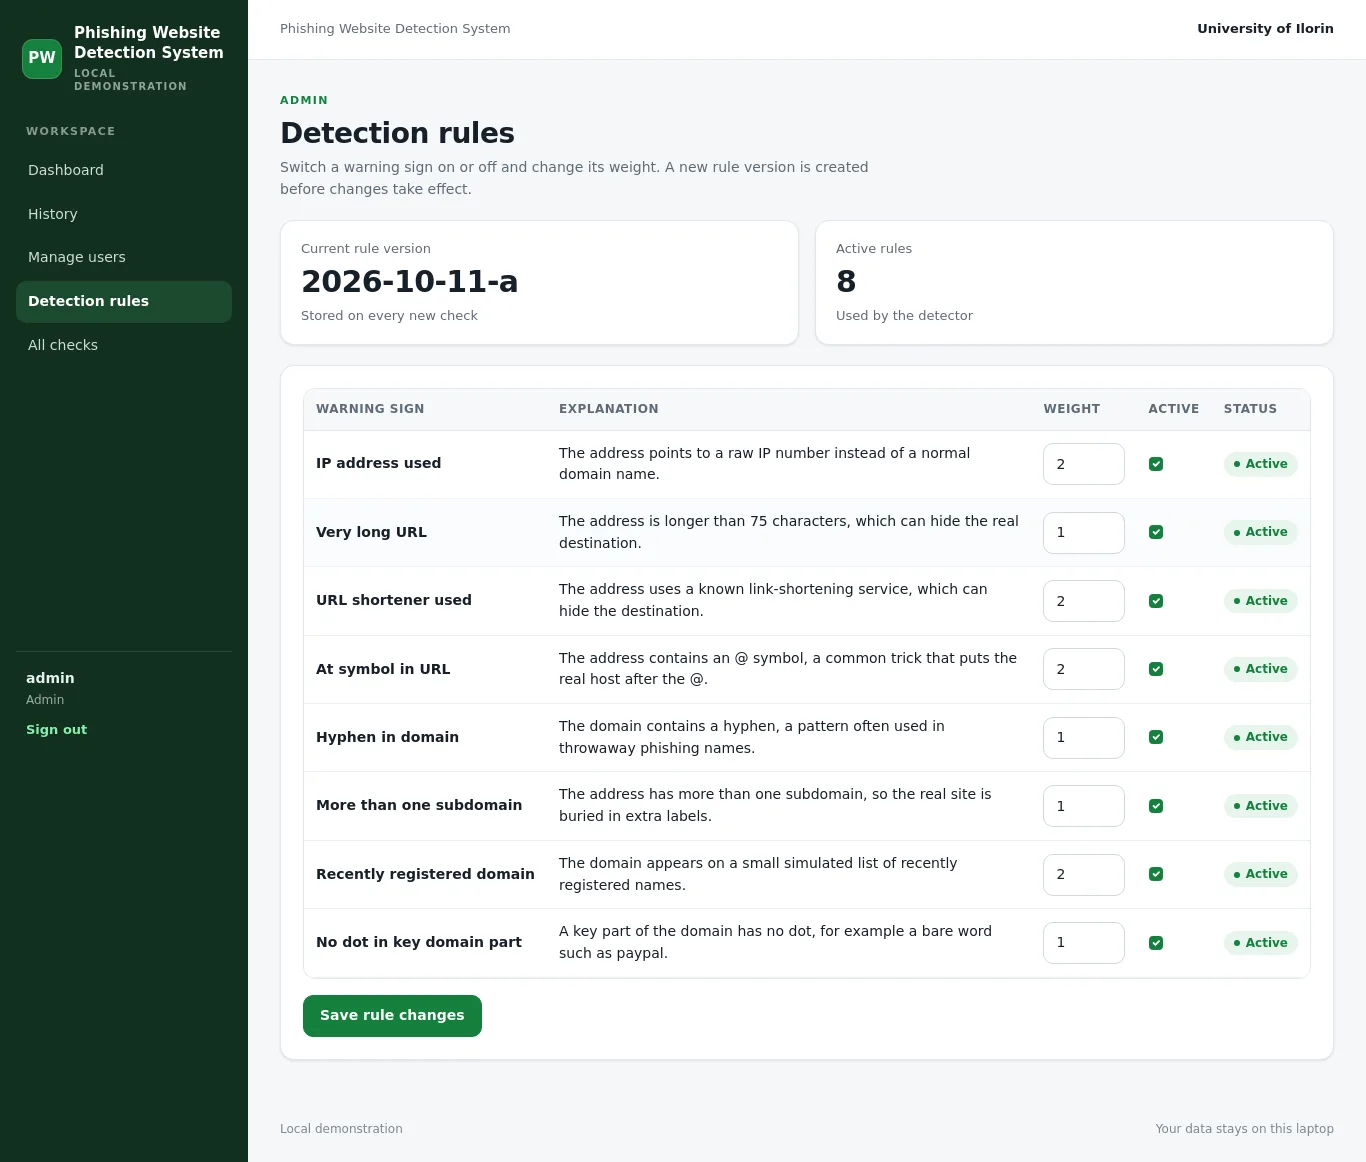Toggle More than one subdomain checkbox

point(1156,806)
